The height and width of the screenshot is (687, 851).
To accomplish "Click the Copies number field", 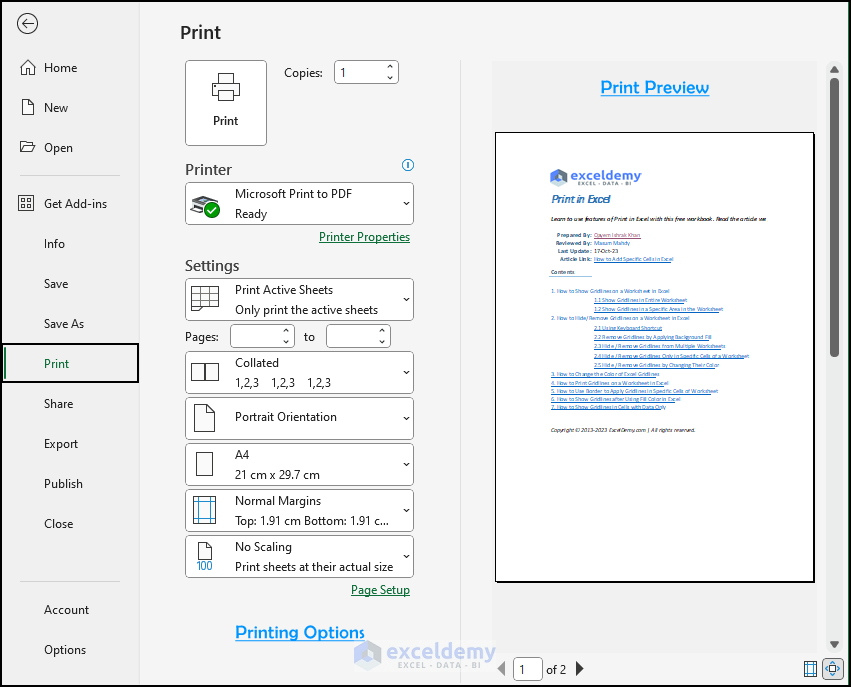I will point(366,72).
